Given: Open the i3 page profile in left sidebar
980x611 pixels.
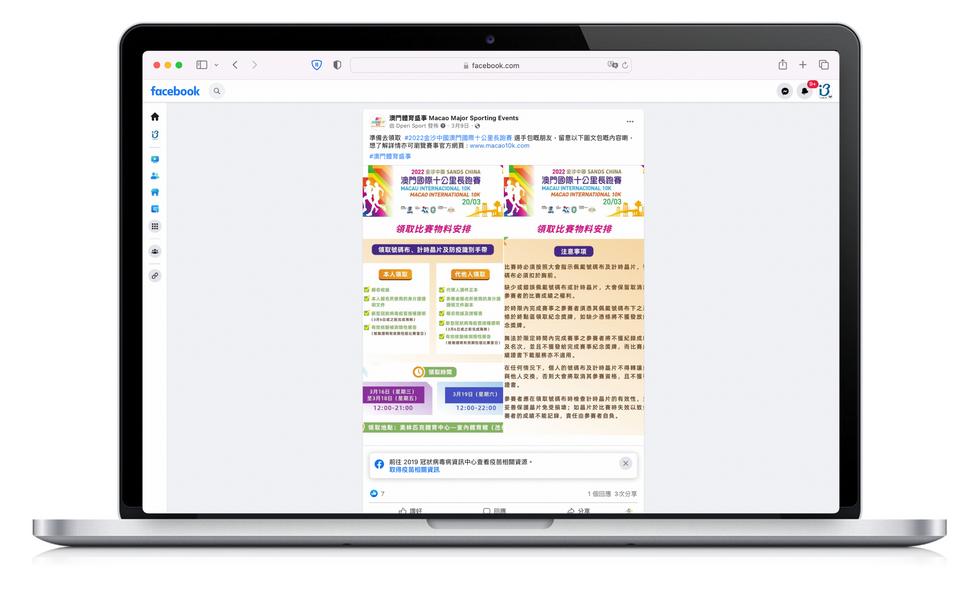Looking at the screenshot, I should pyautogui.click(x=155, y=135).
